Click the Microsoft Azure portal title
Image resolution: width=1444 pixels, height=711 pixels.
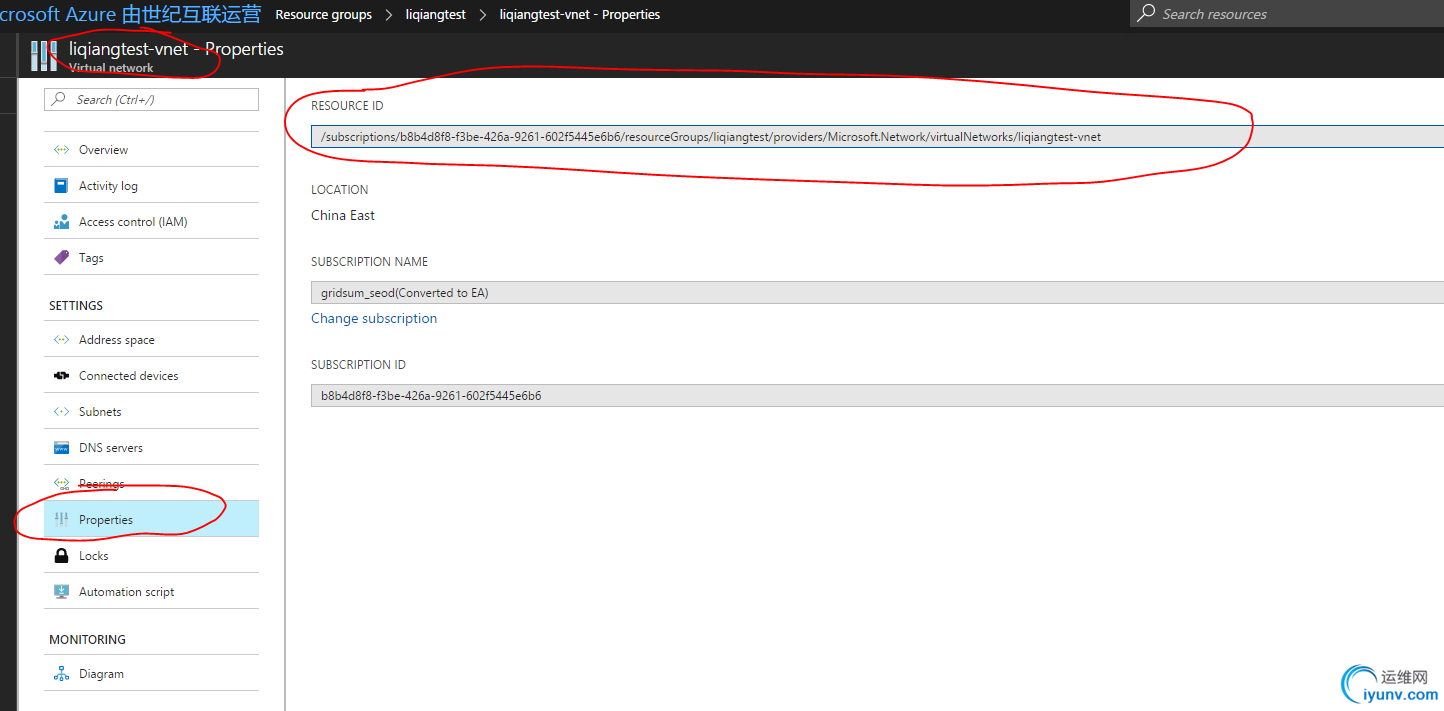(x=130, y=14)
